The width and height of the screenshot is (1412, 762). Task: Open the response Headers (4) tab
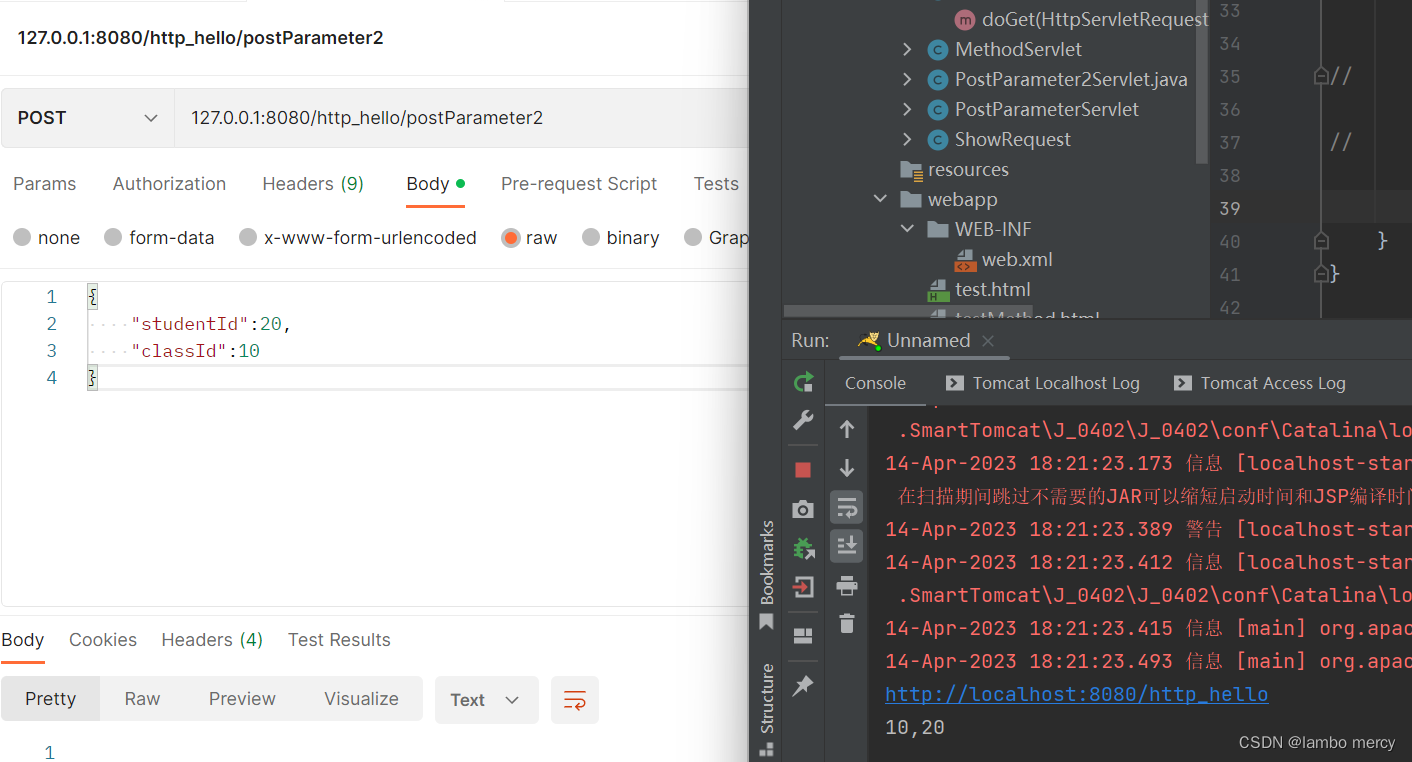[212, 640]
